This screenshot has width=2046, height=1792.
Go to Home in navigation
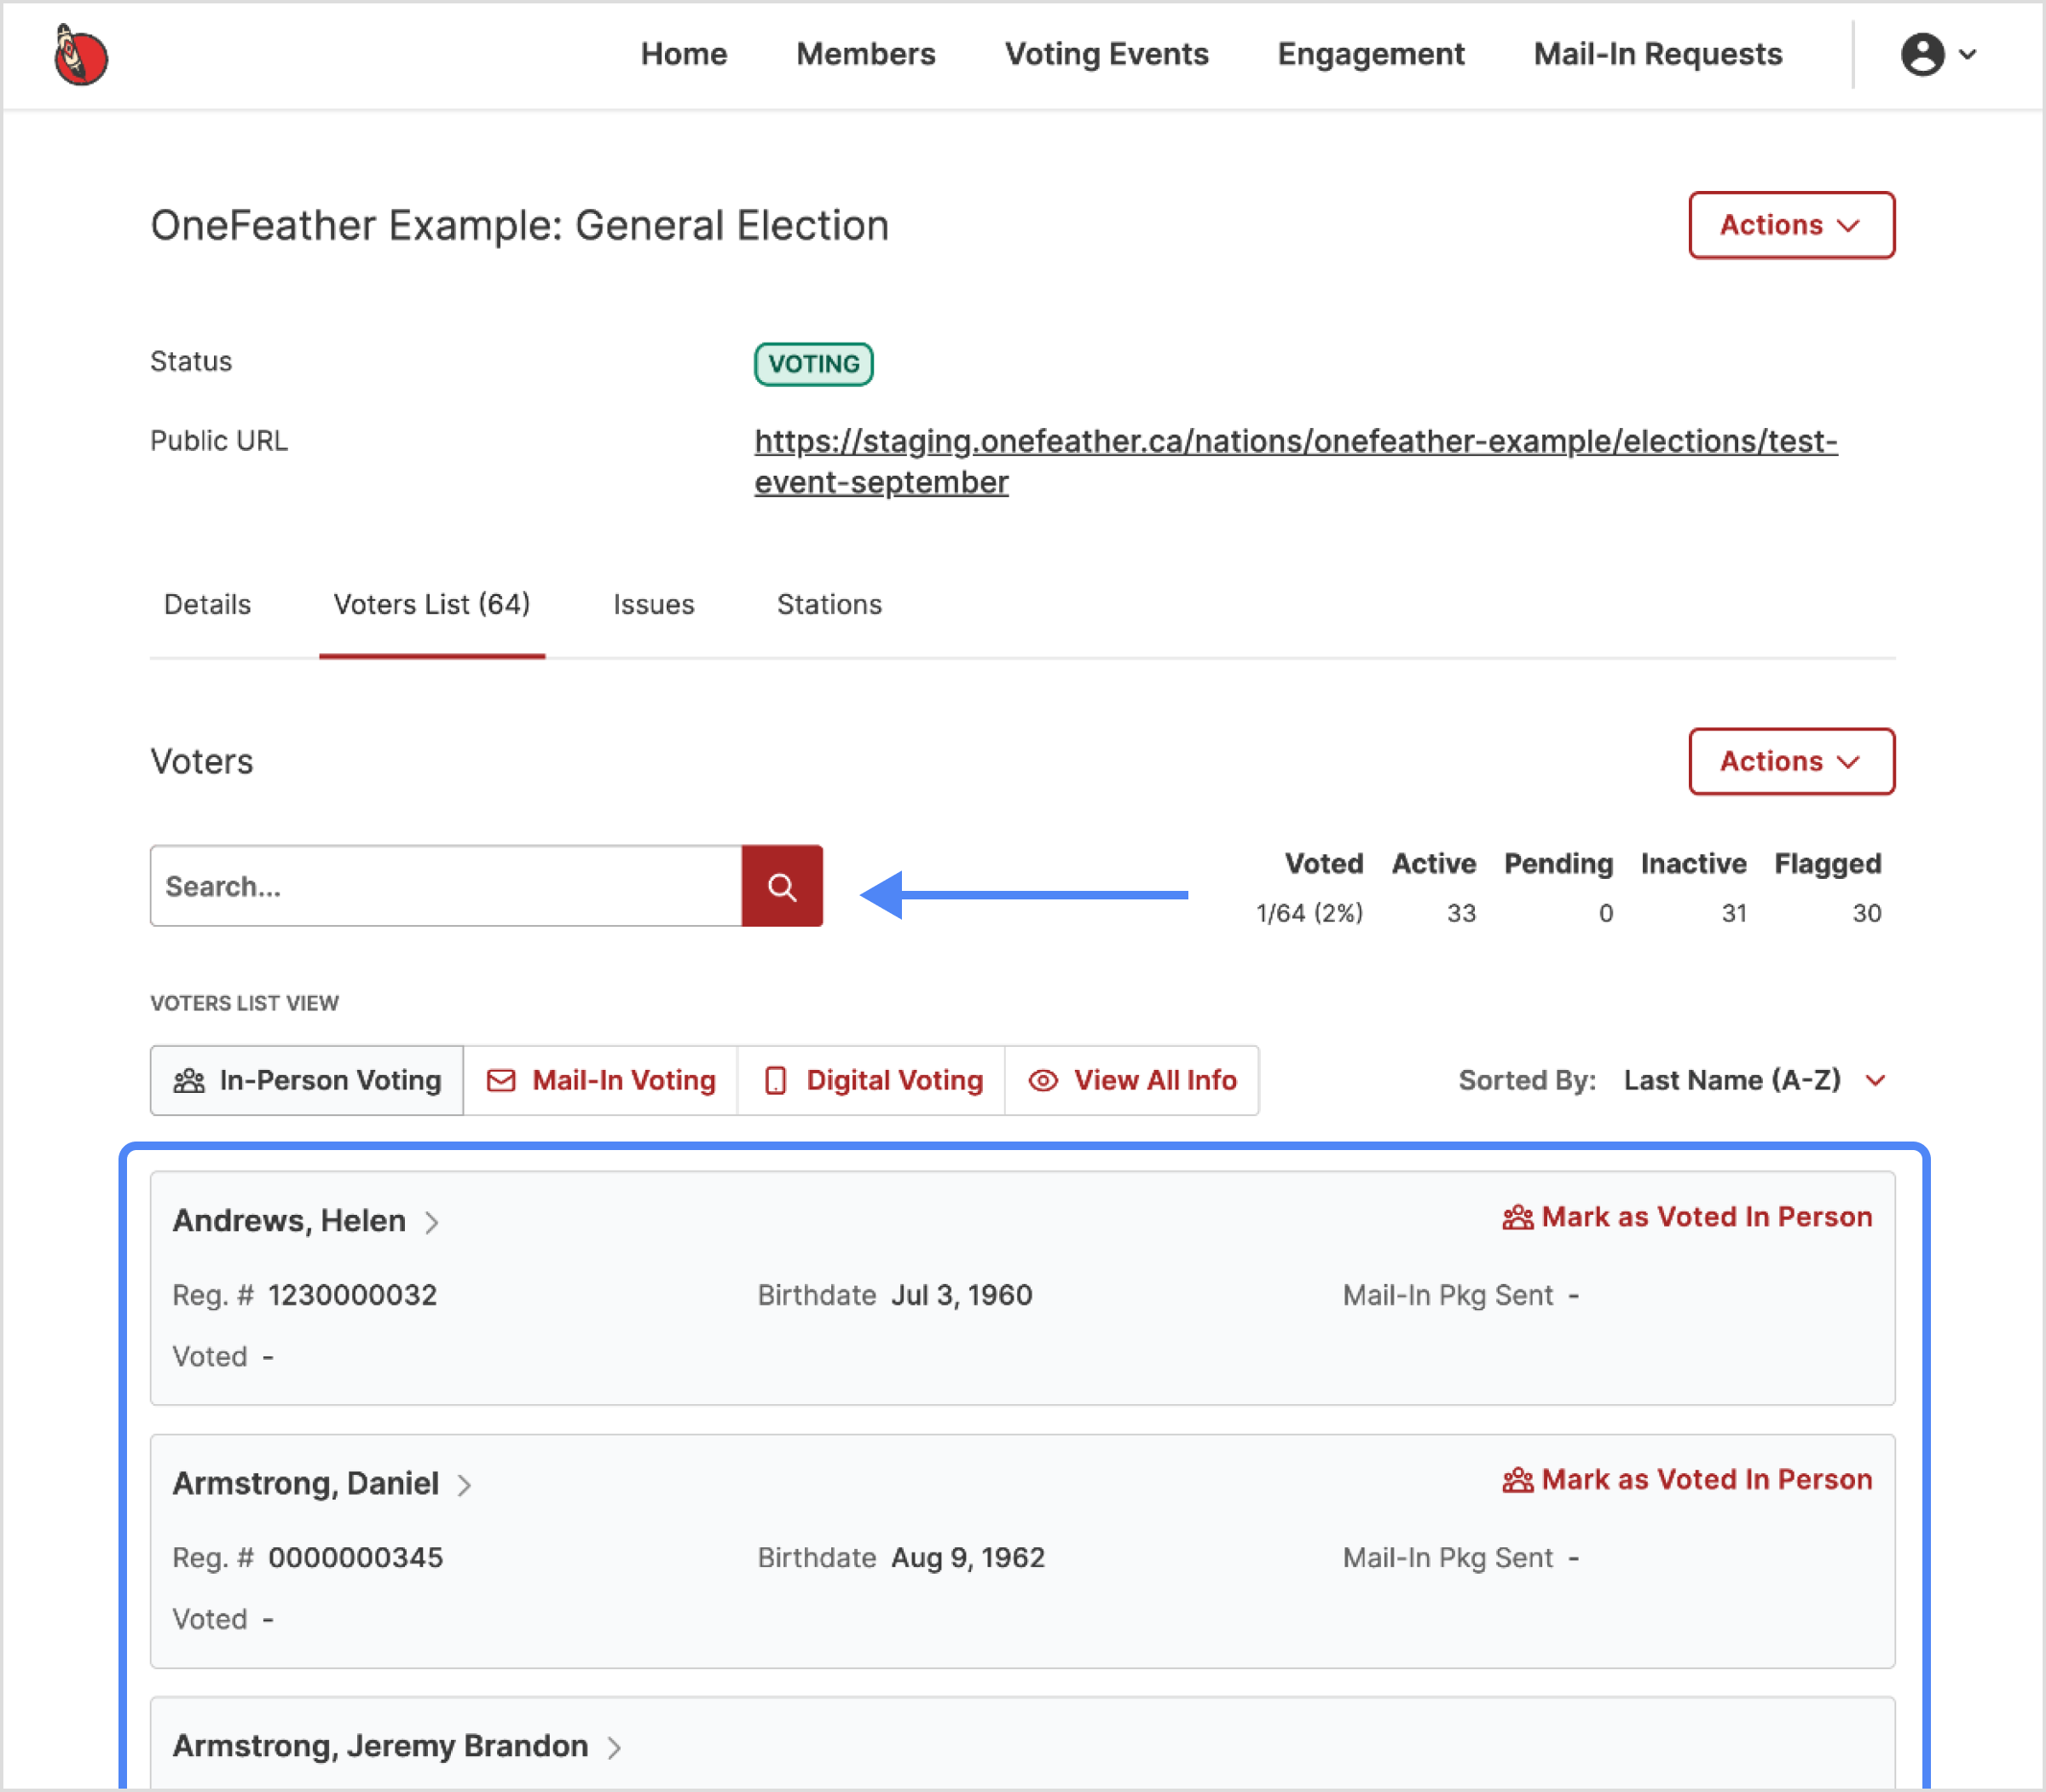[x=684, y=54]
